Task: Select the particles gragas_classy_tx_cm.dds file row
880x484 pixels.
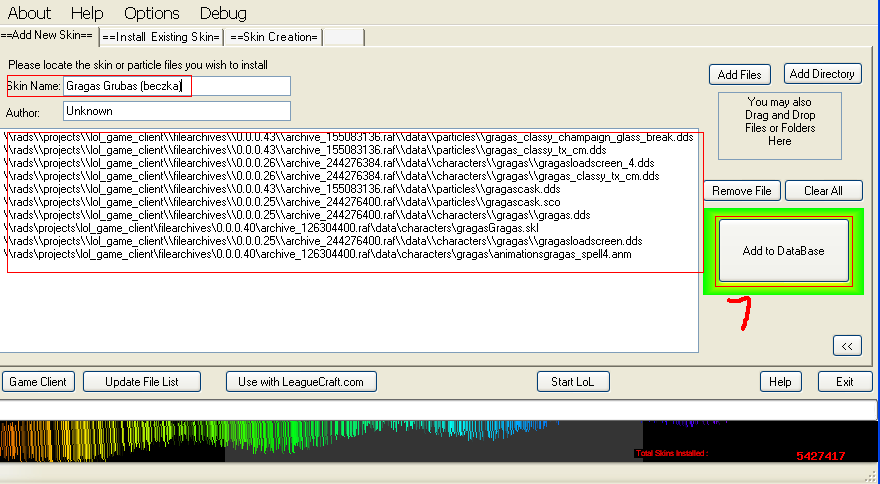Action: point(305,150)
